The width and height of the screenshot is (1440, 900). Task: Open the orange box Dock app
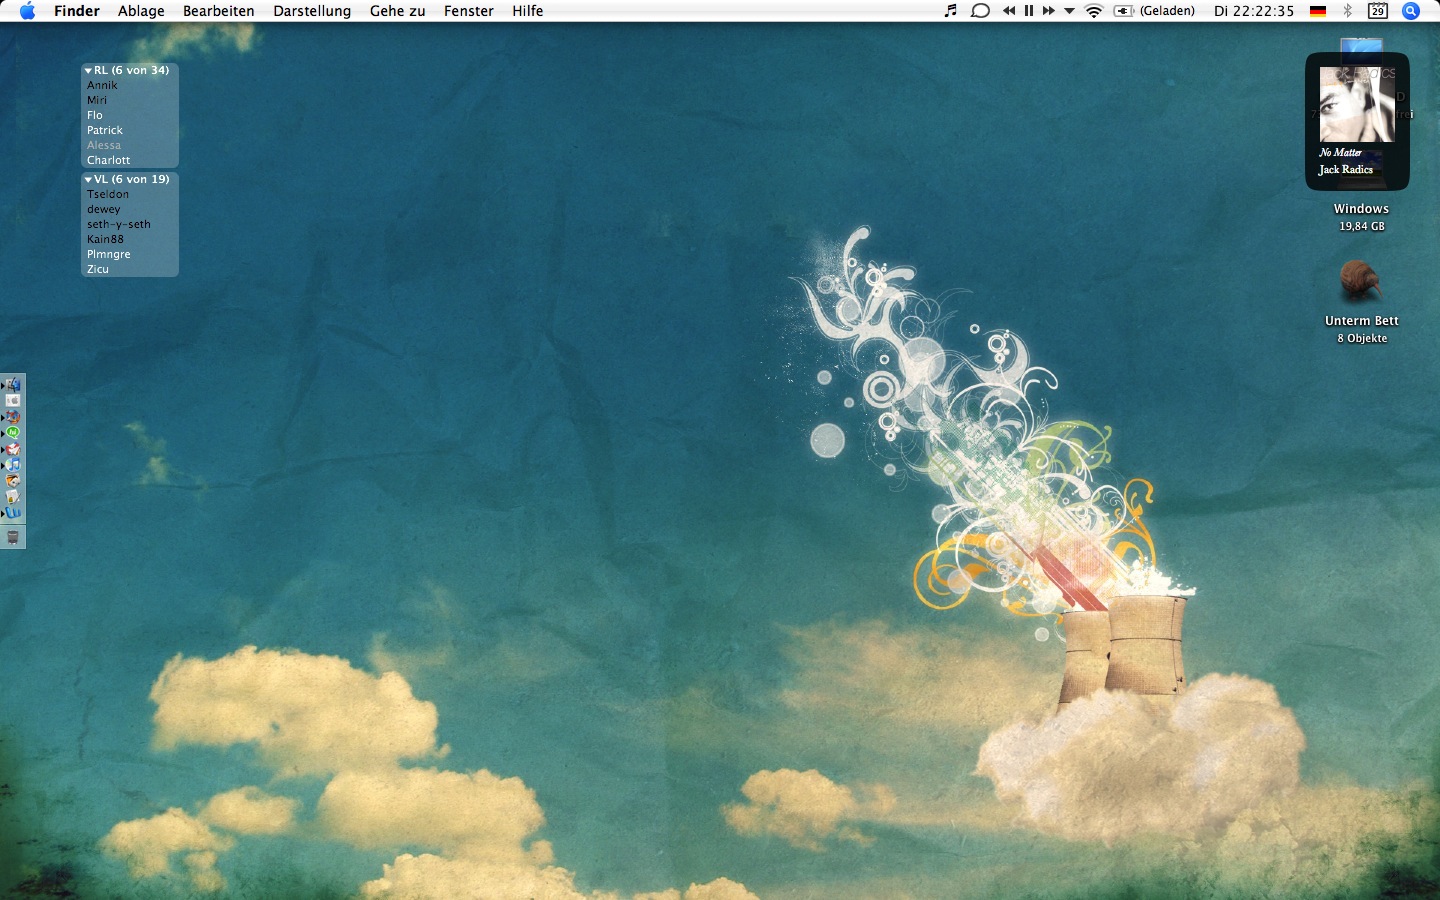coord(13,480)
